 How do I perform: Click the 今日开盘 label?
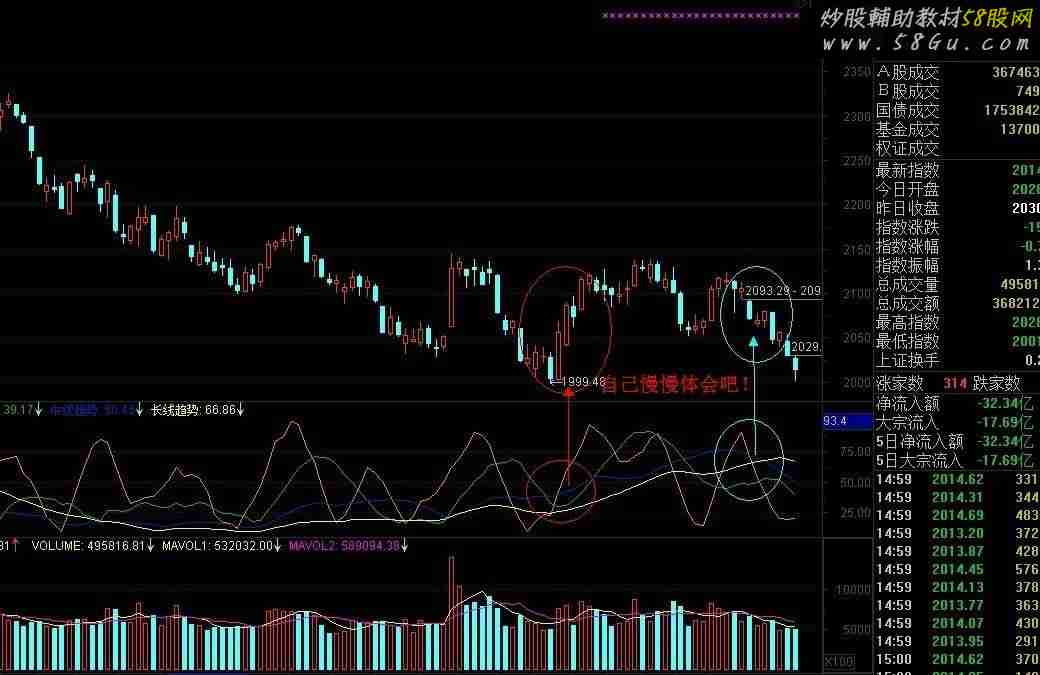coord(908,190)
